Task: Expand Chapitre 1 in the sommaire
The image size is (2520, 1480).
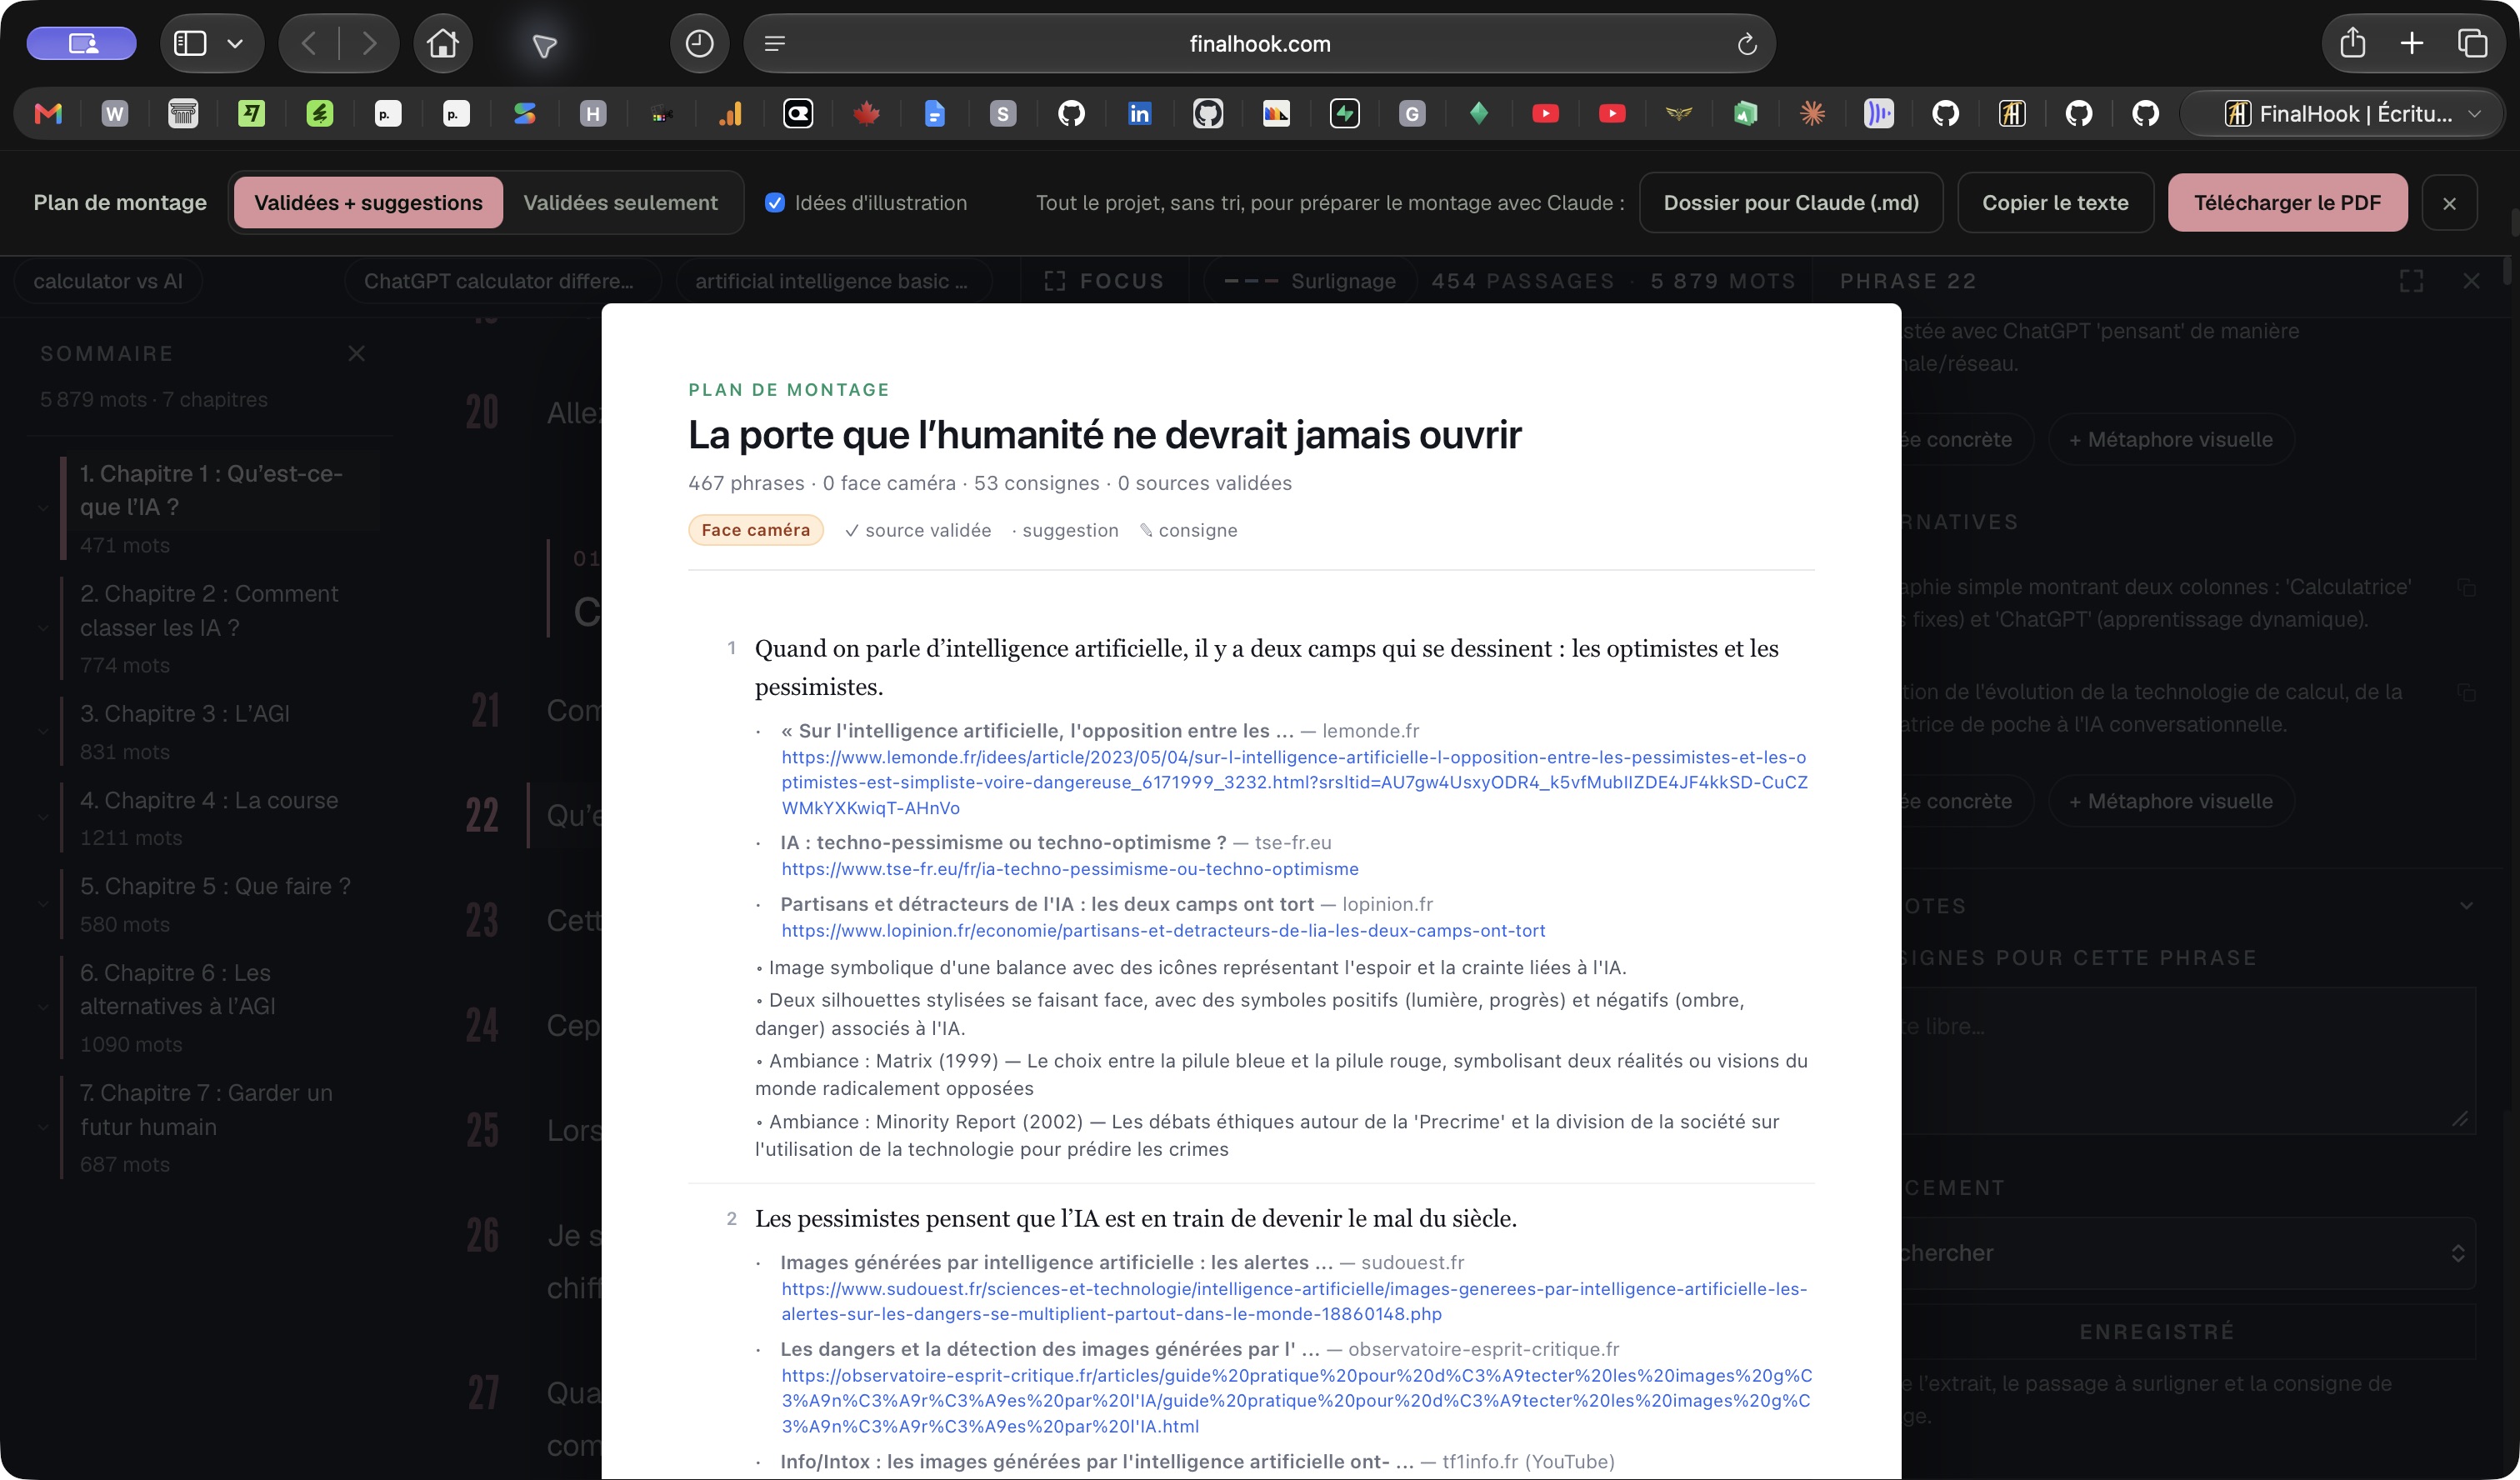Action: click(43, 508)
